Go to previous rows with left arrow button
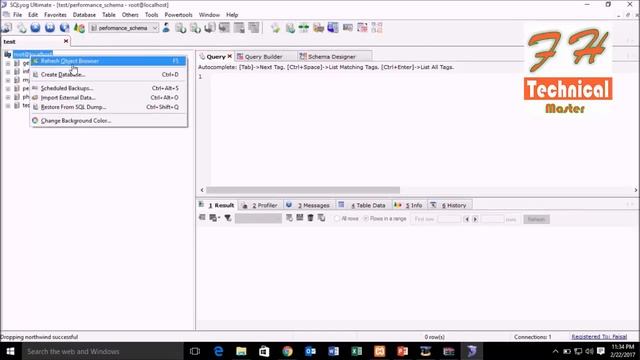 pyautogui.click(x=467, y=219)
